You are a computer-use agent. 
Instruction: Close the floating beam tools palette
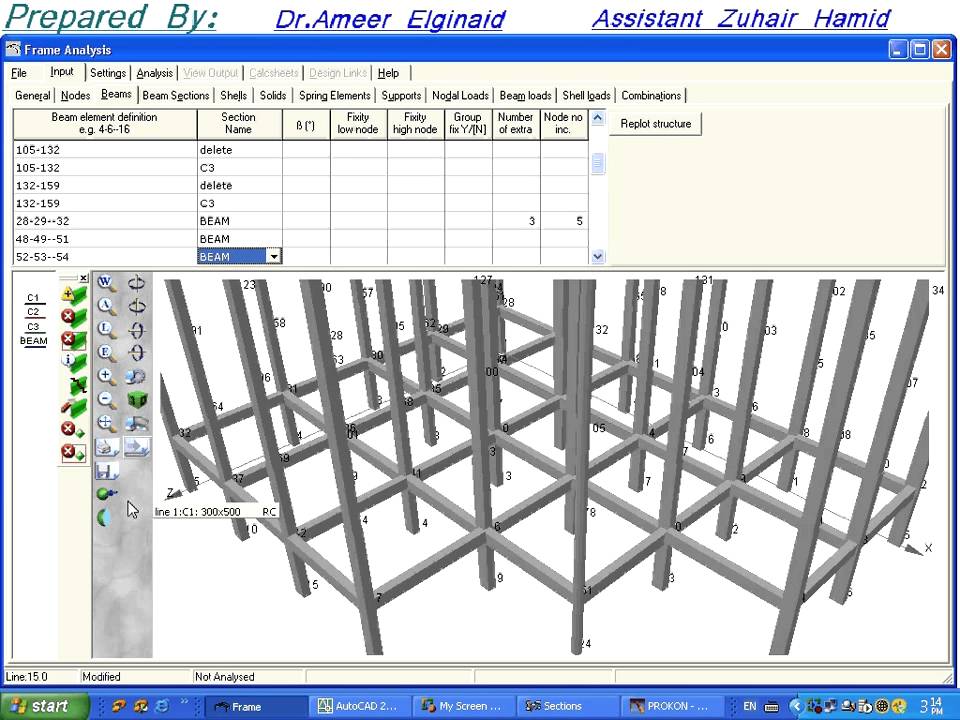point(83,278)
